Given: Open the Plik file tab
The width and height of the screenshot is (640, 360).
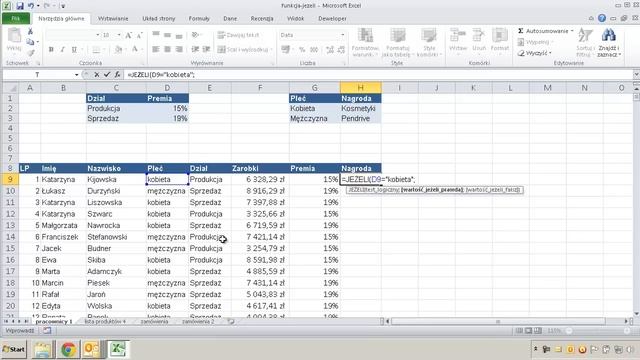Looking at the screenshot, I should [16, 19].
